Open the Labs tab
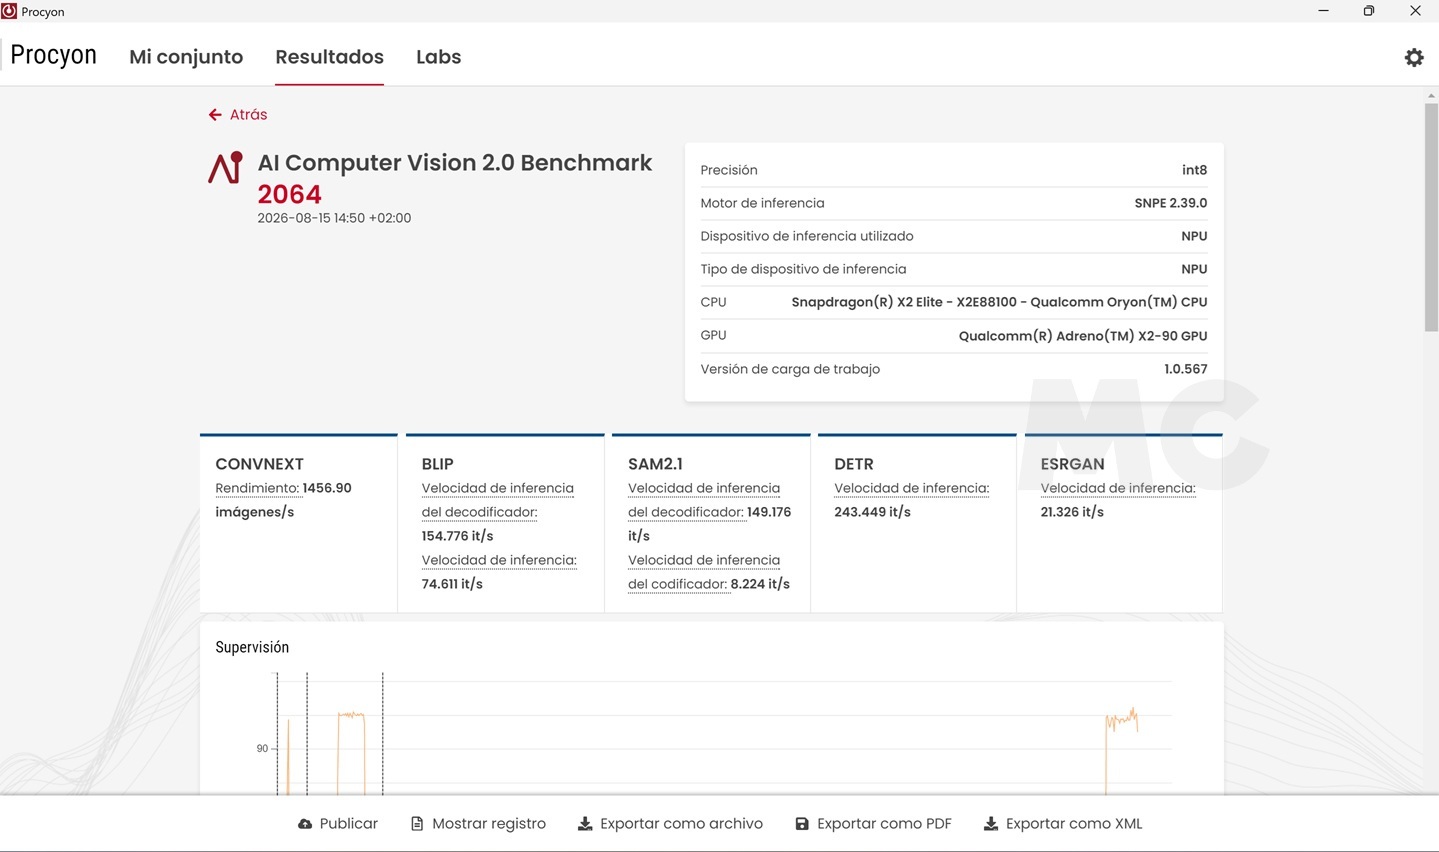 [438, 57]
